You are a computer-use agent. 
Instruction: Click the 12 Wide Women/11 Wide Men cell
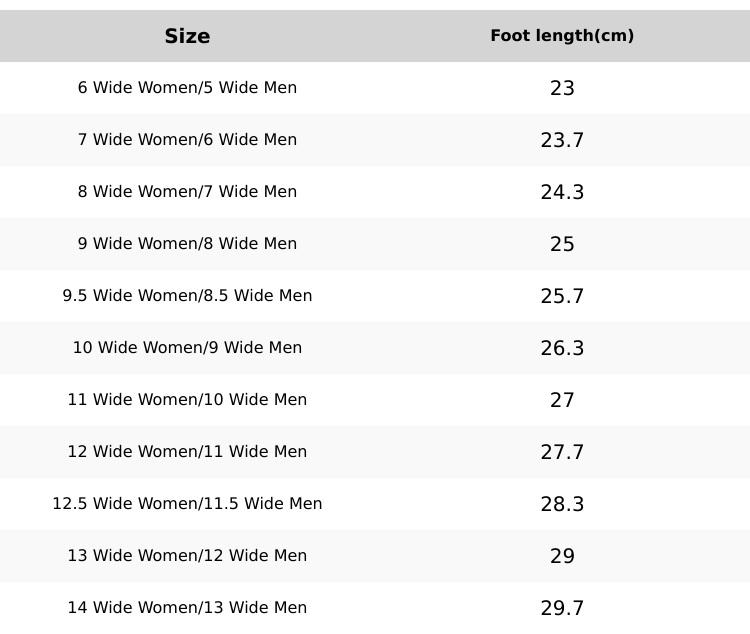coord(187,452)
